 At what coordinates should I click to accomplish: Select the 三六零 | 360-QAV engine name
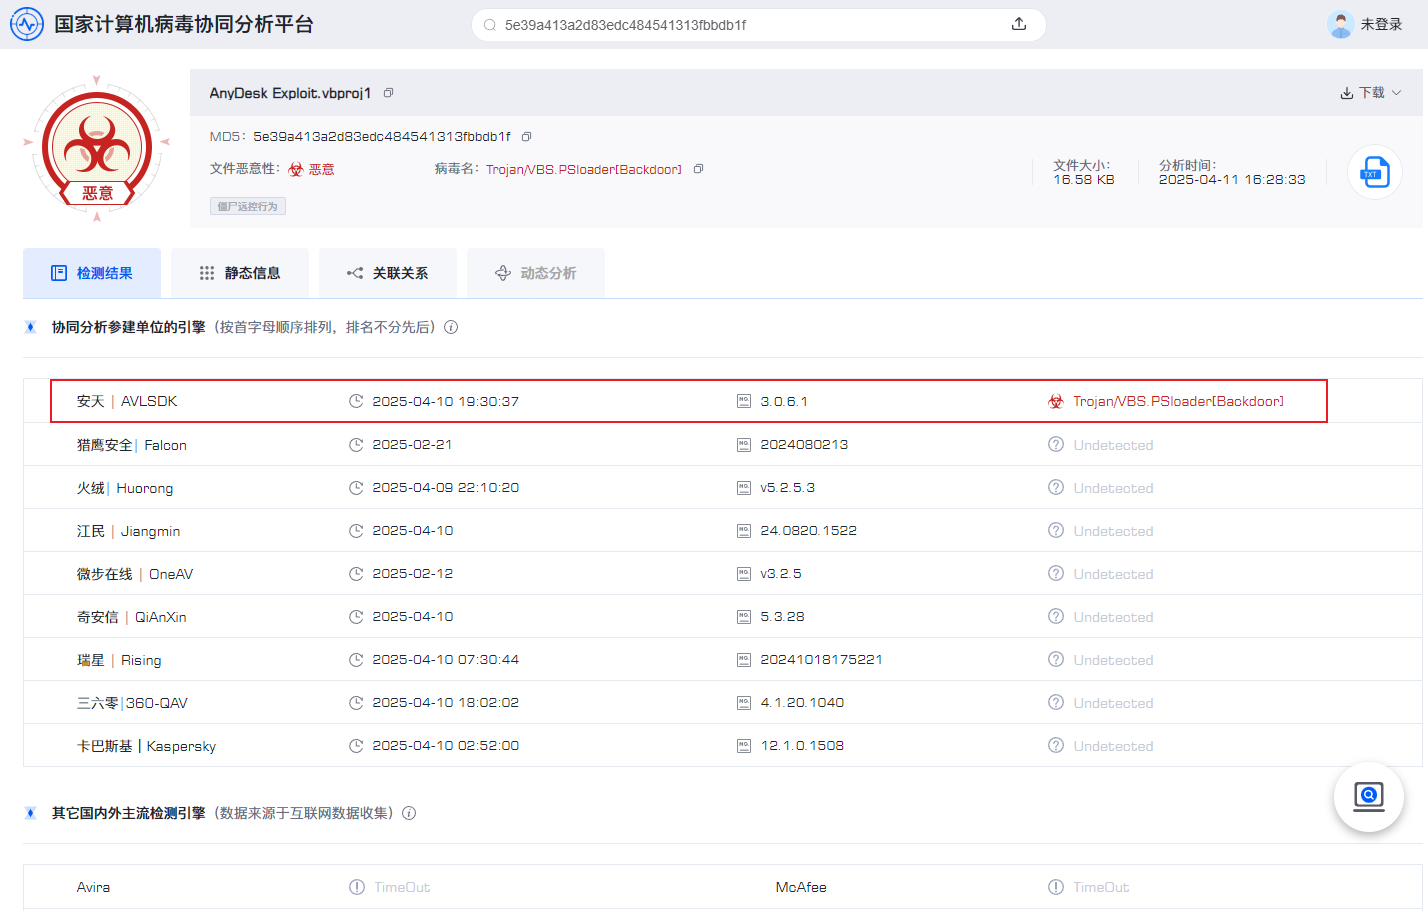click(x=132, y=703)
